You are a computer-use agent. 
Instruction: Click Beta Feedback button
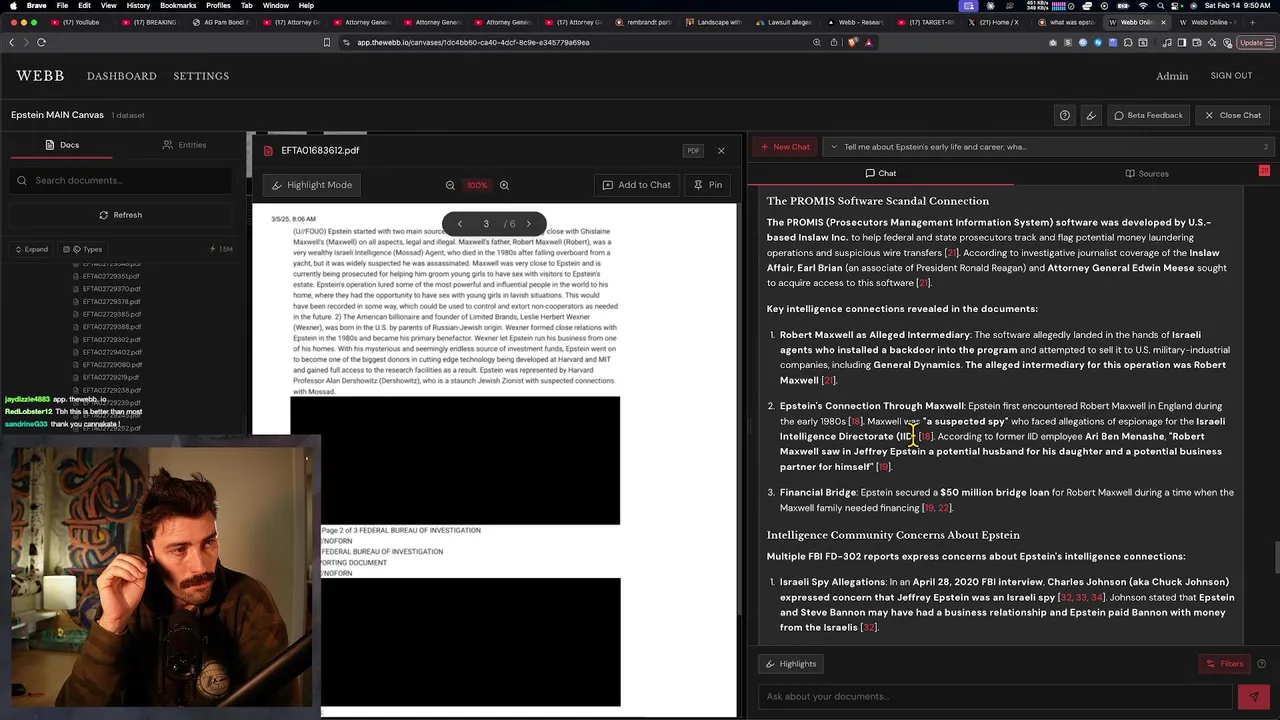(x=1147, y=115)
